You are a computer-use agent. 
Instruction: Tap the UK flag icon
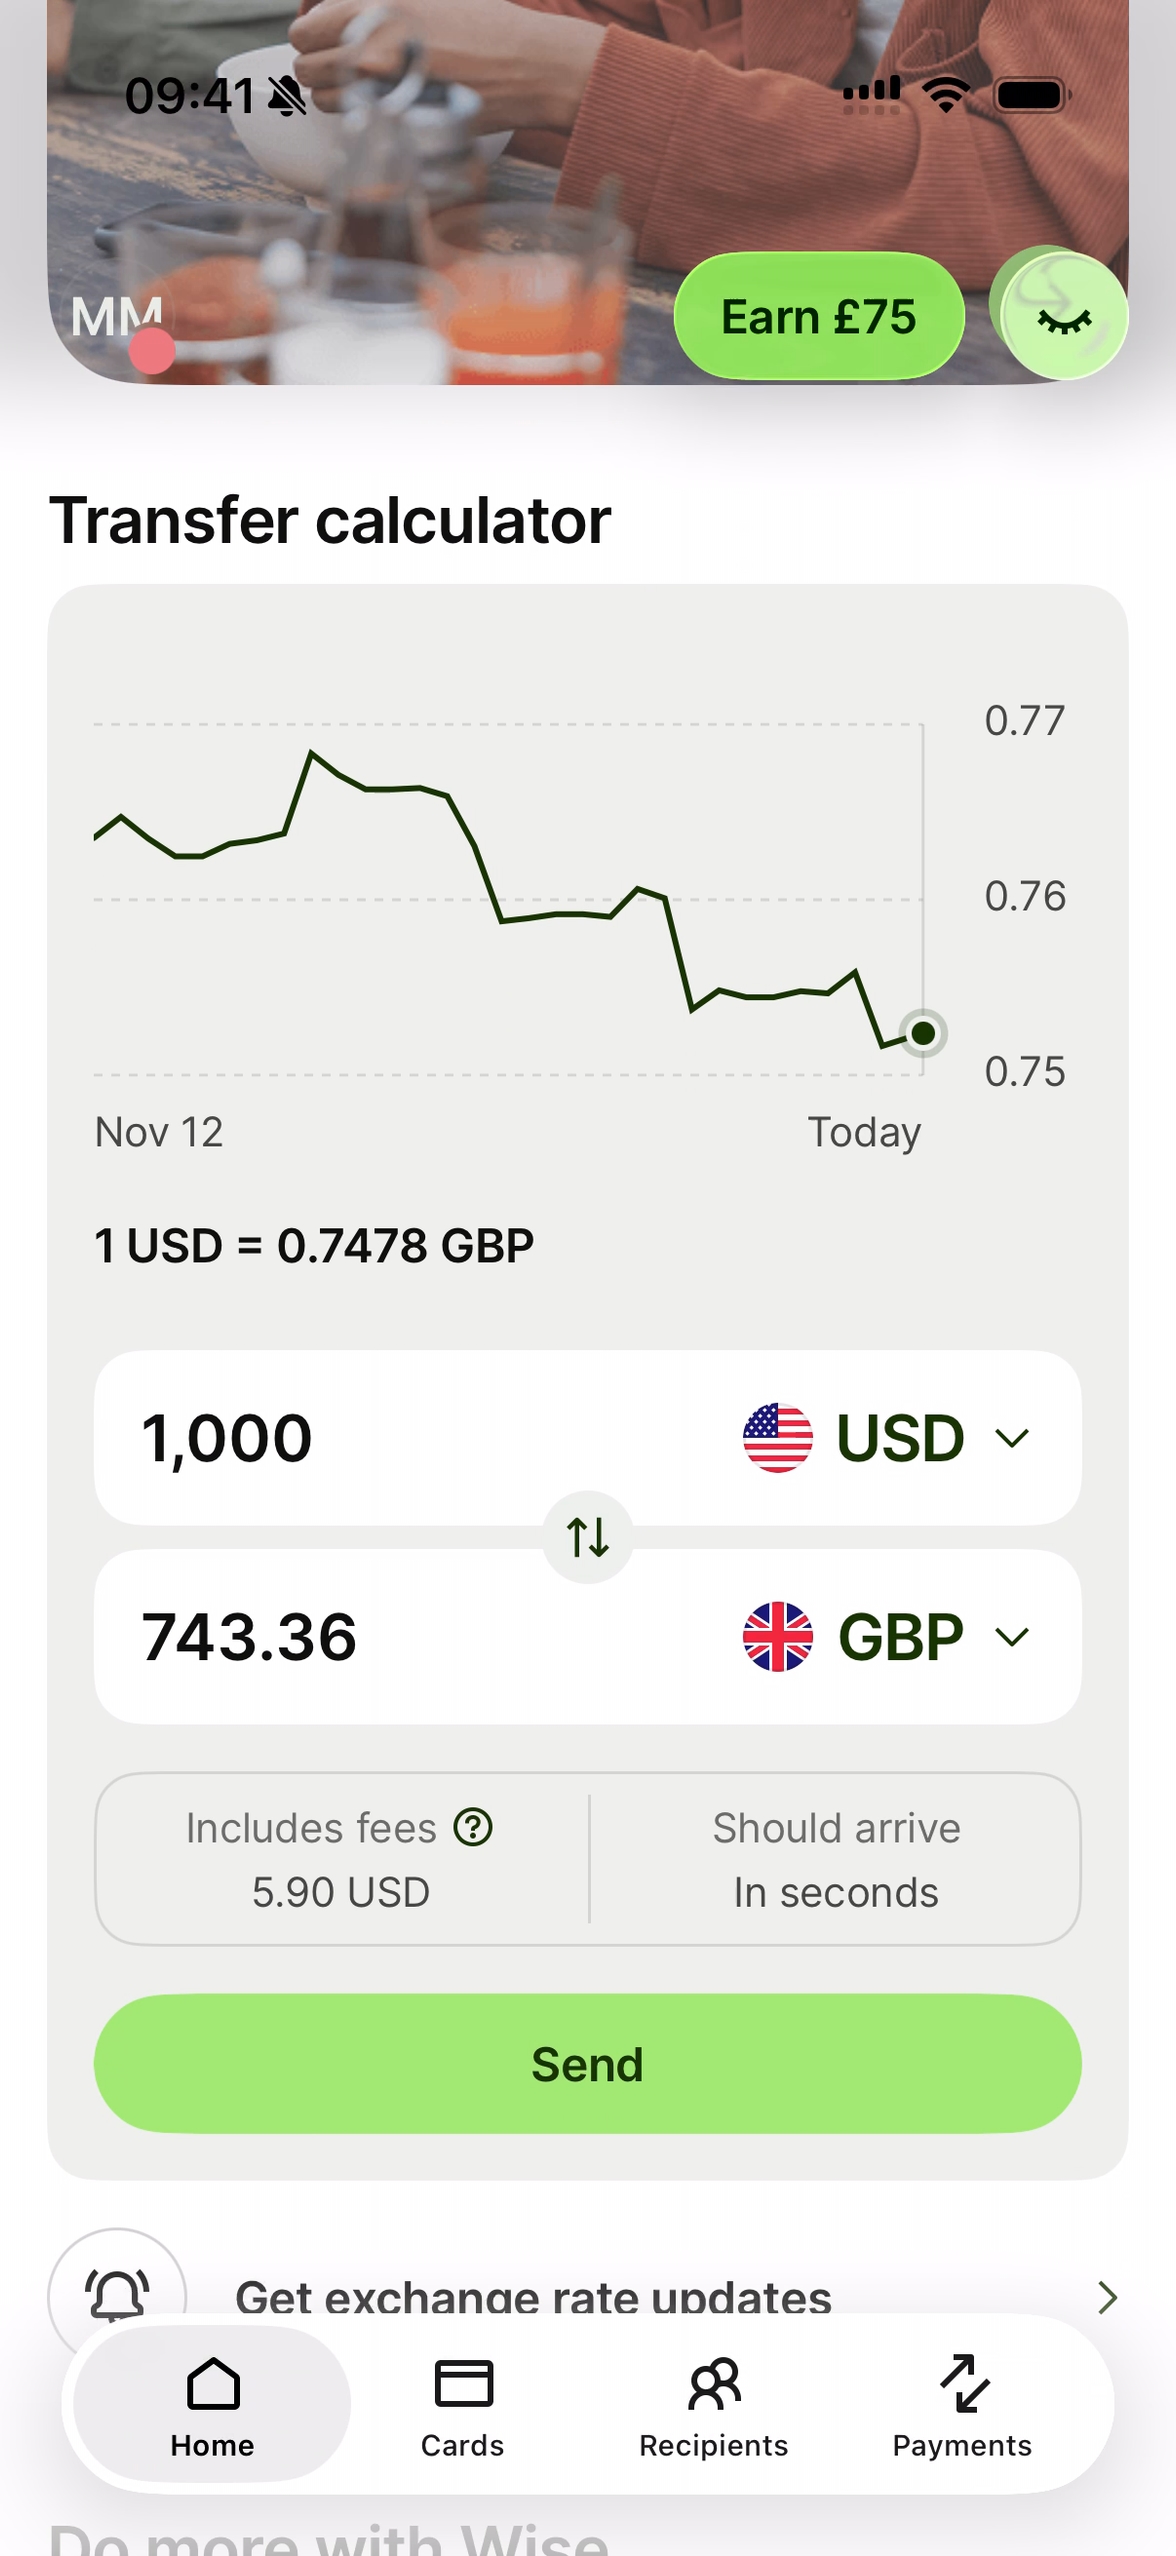tap(777, 1636)
